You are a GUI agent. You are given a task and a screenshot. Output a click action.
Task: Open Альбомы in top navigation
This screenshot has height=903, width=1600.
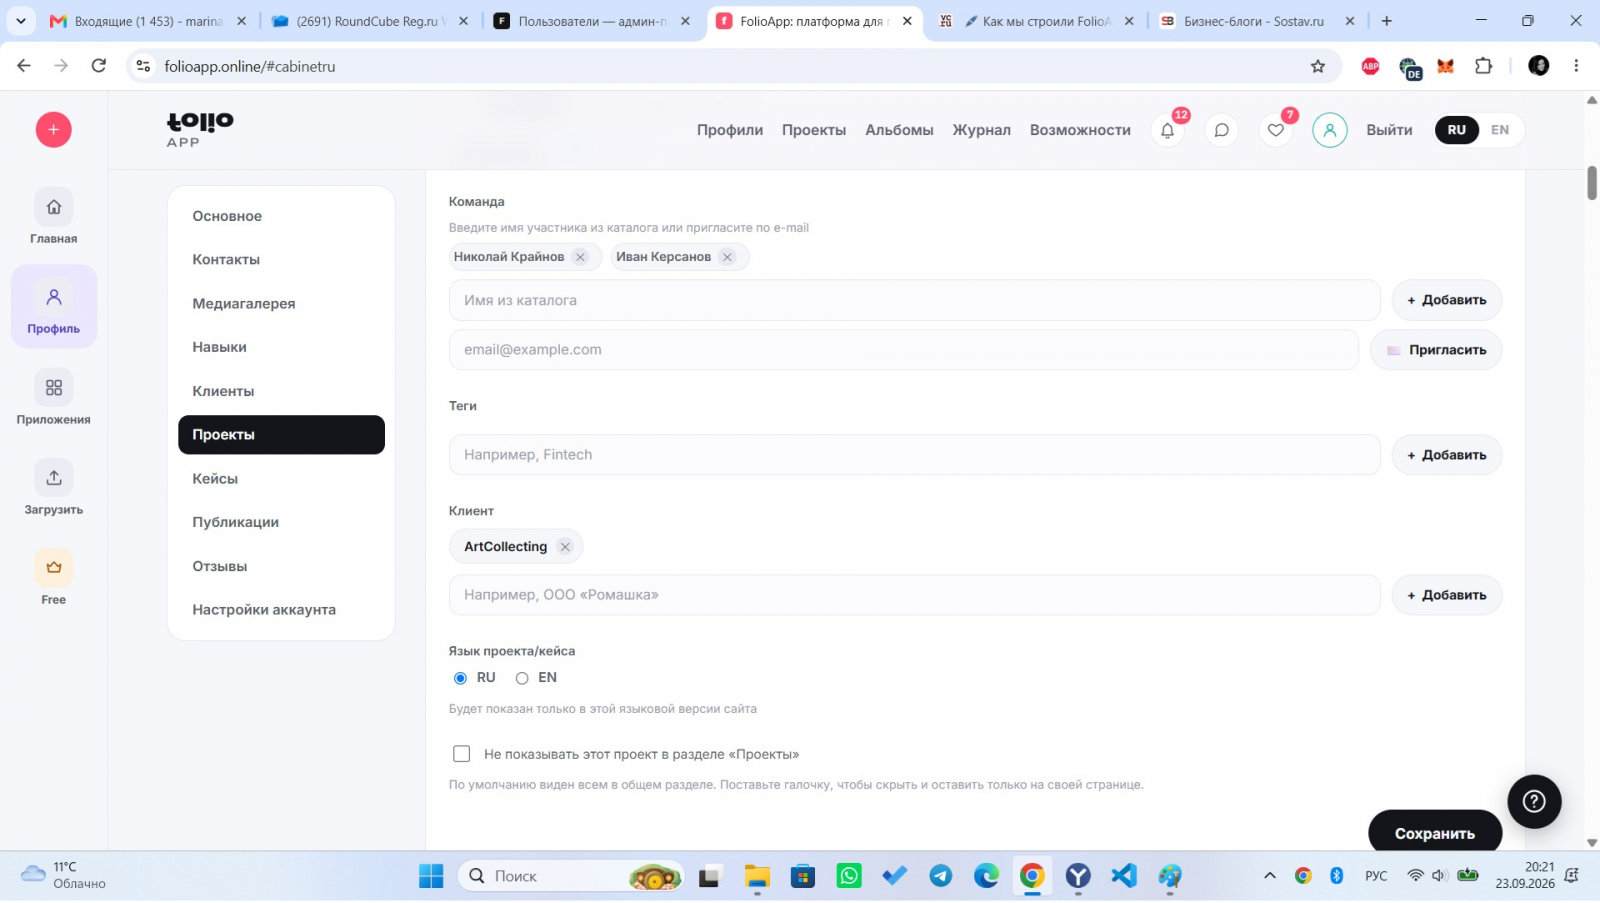tap(899, 130)
